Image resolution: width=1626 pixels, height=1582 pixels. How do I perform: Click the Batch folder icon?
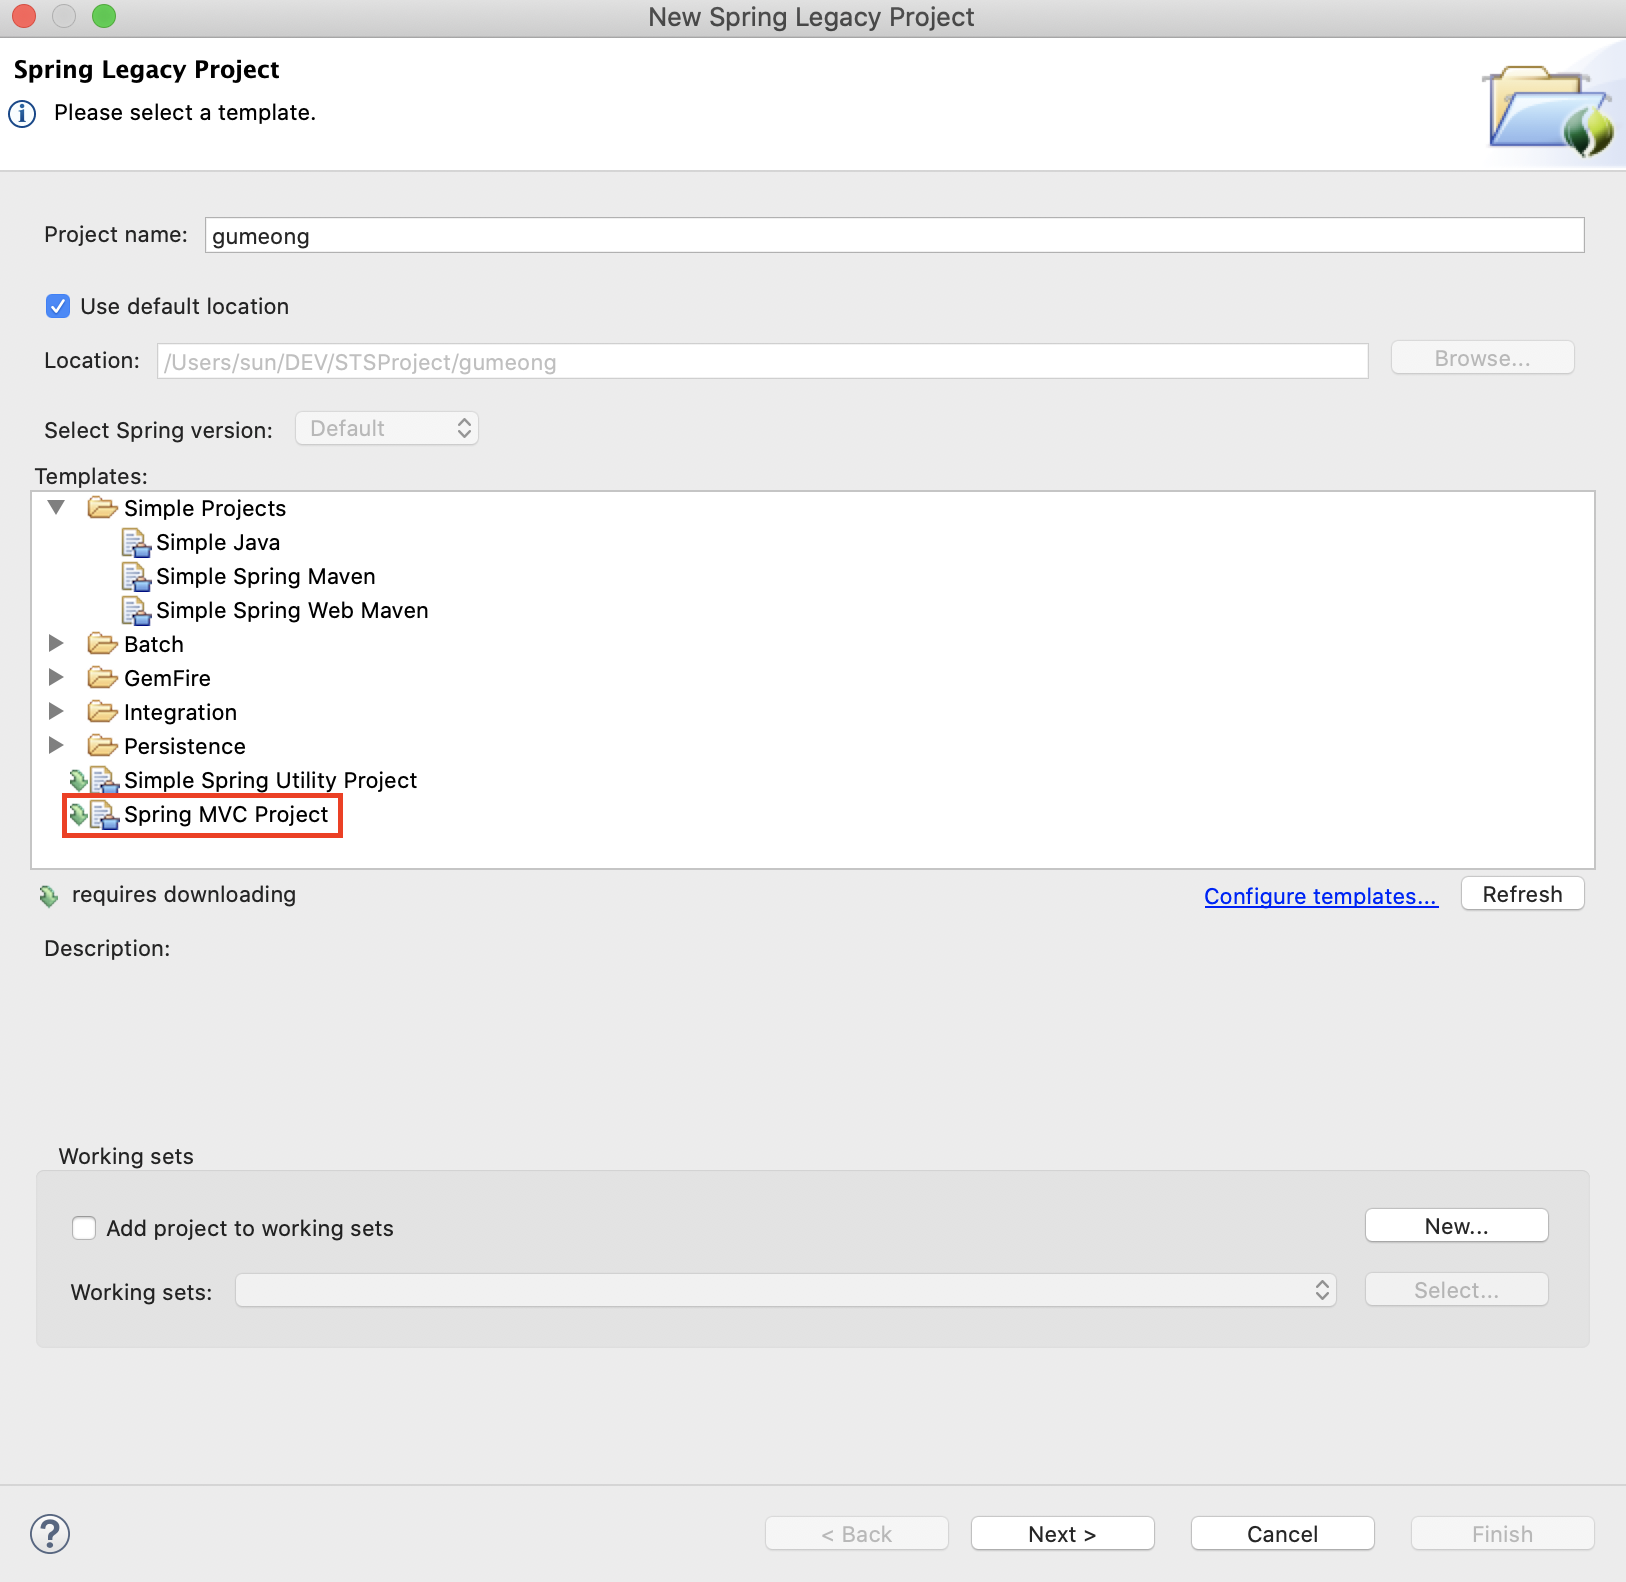coord(102,643)
